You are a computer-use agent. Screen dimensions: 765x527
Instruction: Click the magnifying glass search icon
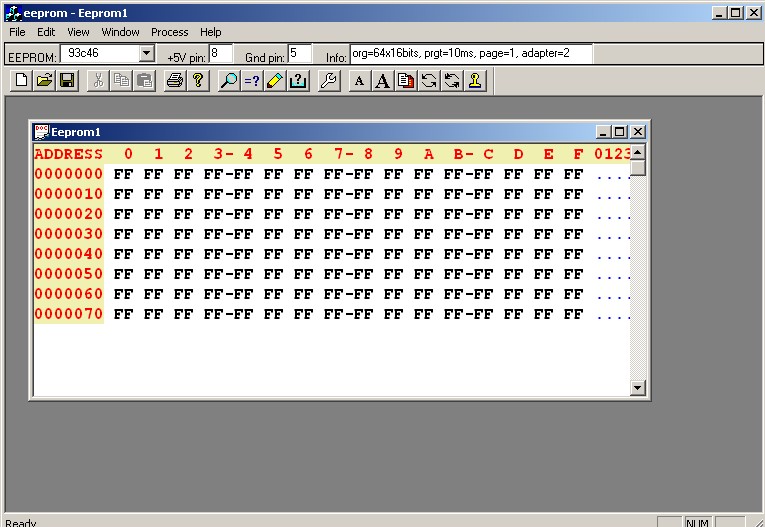pyautogui.click(x=229, y=81)
